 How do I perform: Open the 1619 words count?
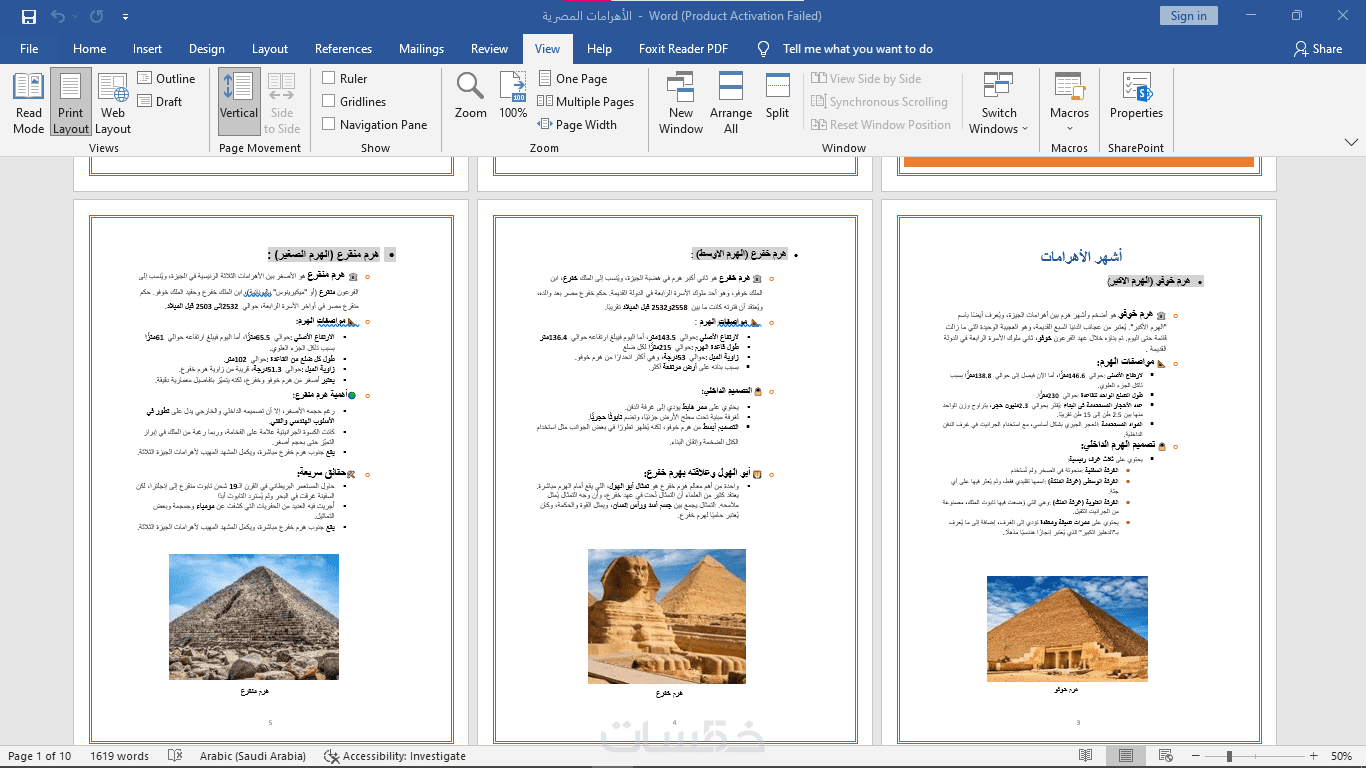[119, 756]
